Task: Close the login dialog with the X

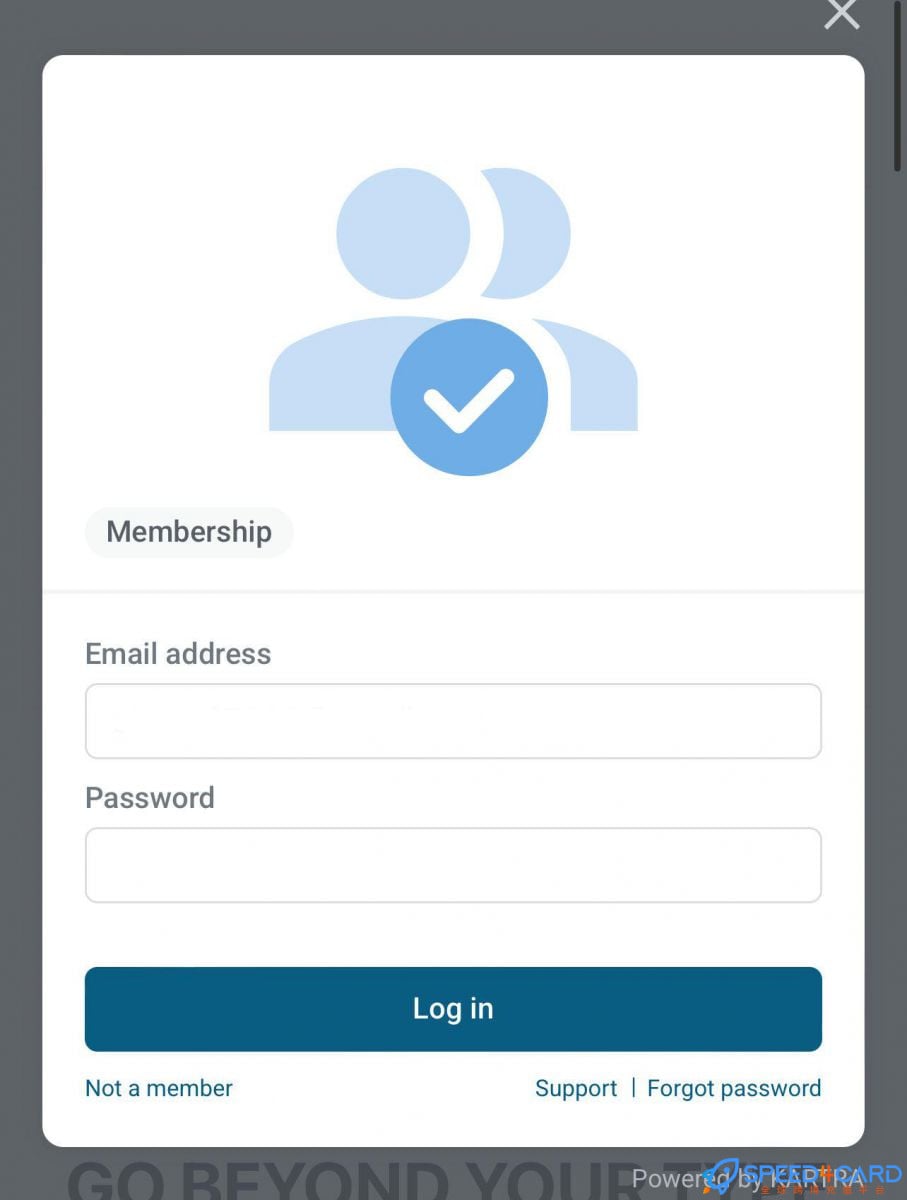Action: [x=841, y=13]
